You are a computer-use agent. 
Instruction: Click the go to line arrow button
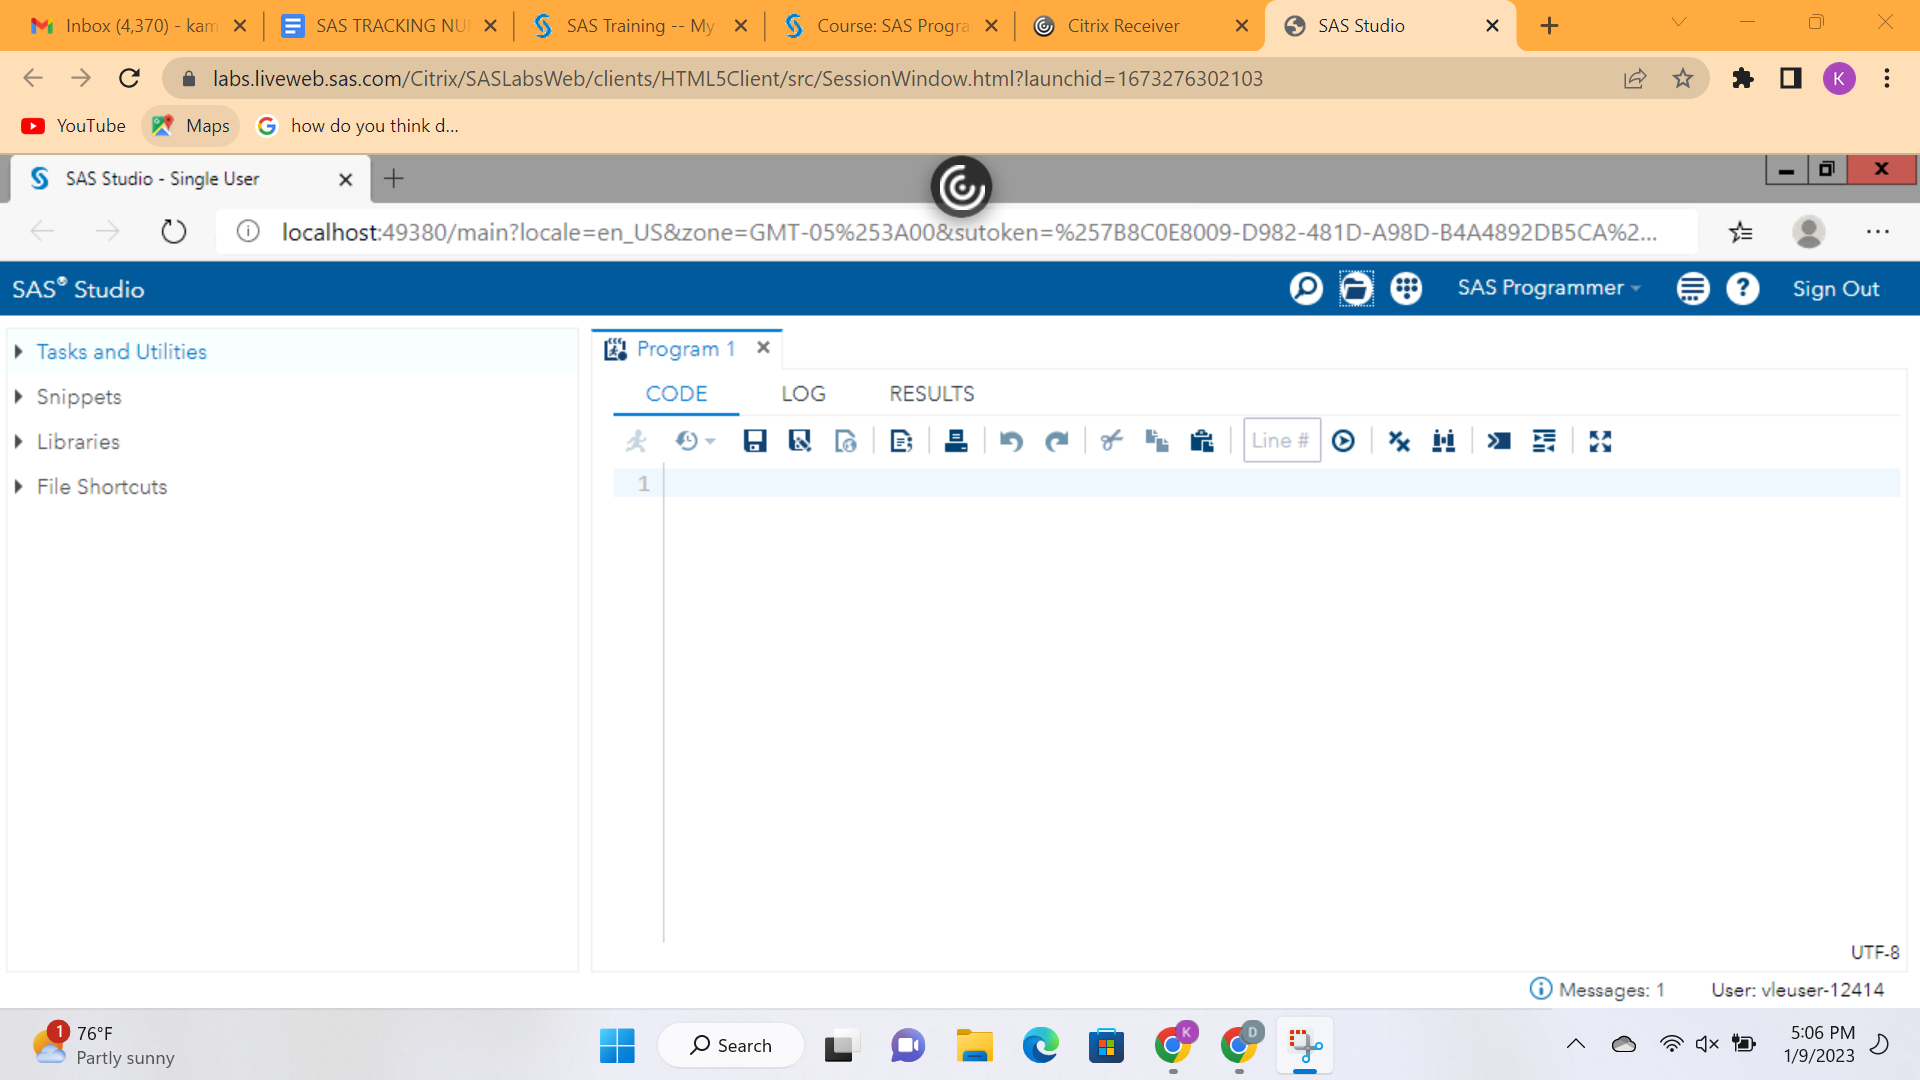(1343, 441)
